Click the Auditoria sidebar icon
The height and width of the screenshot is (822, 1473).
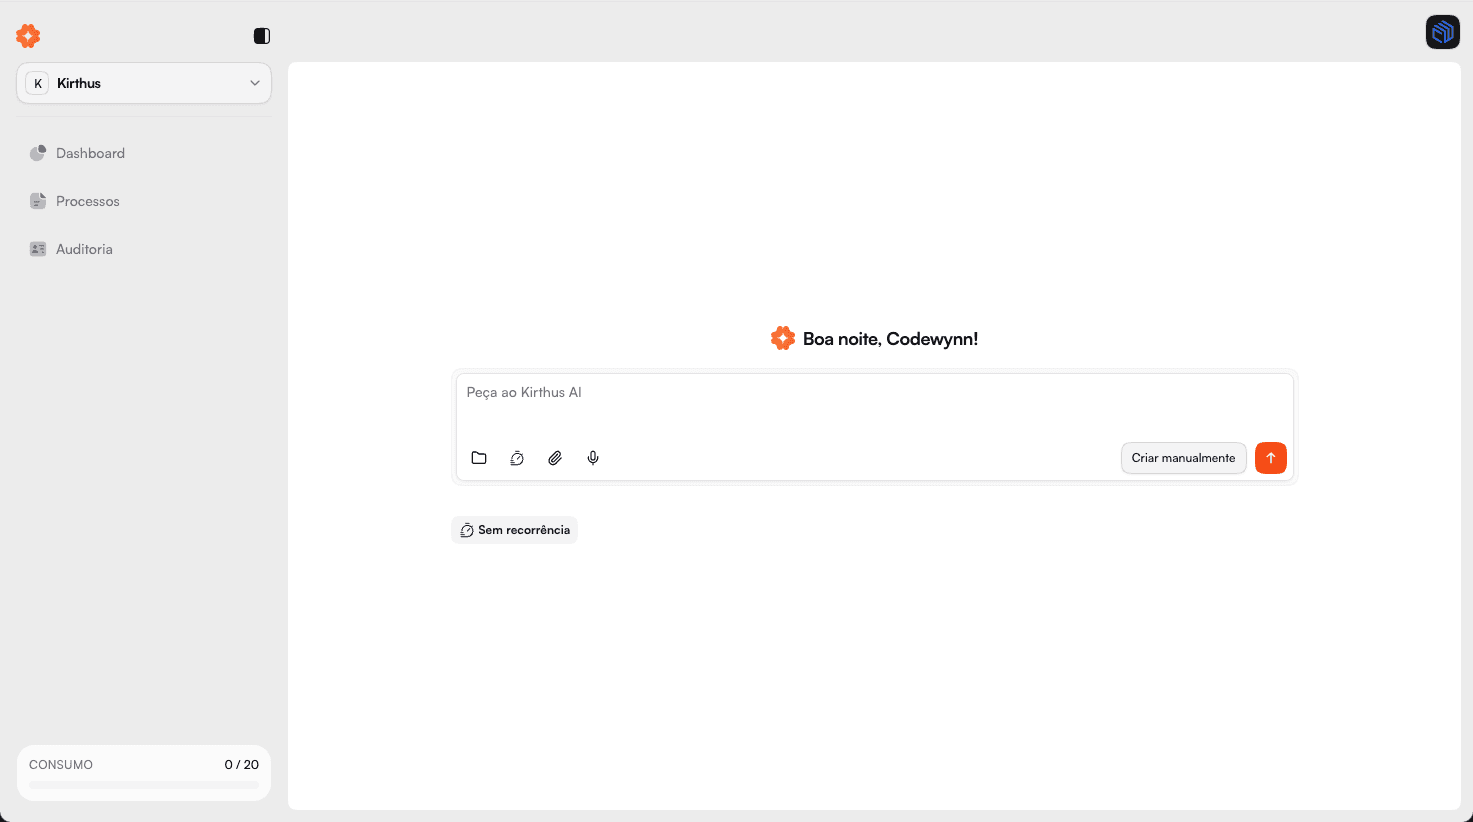[38, 249]
